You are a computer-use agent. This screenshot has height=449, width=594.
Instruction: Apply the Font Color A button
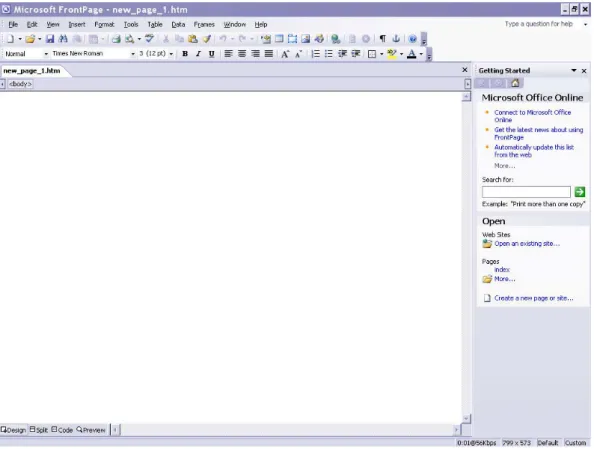(x=411, y=54)
